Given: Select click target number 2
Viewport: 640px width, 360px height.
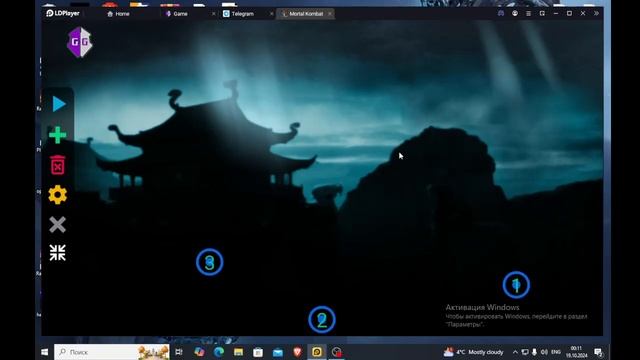Looking at the screenshot, I should click(x=322, y=320).
